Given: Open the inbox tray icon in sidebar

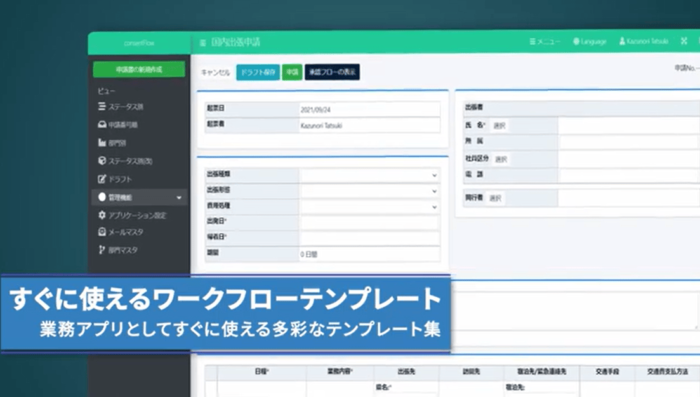Looking at the screenshot, I should (x=102, y=125).
